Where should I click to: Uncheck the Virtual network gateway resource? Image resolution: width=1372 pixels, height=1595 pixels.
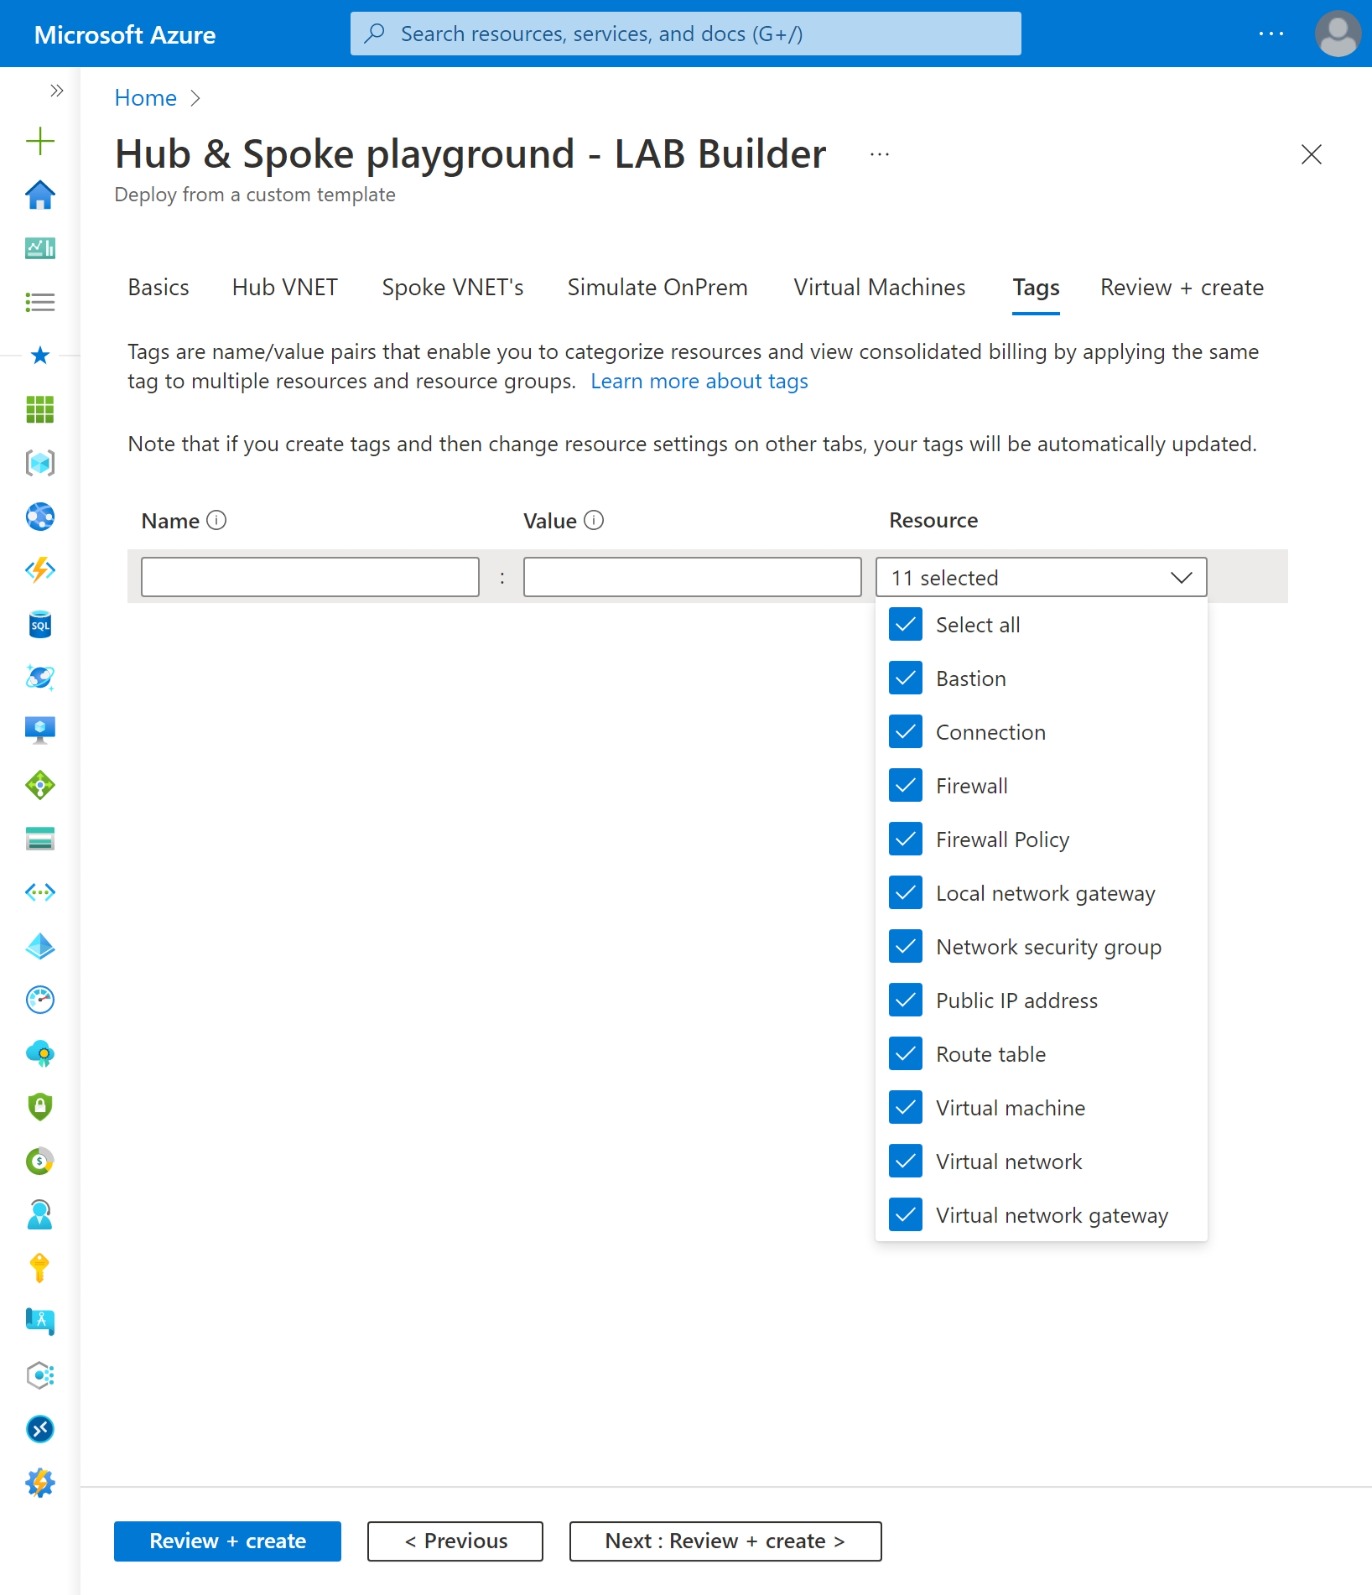point(906,1215)
